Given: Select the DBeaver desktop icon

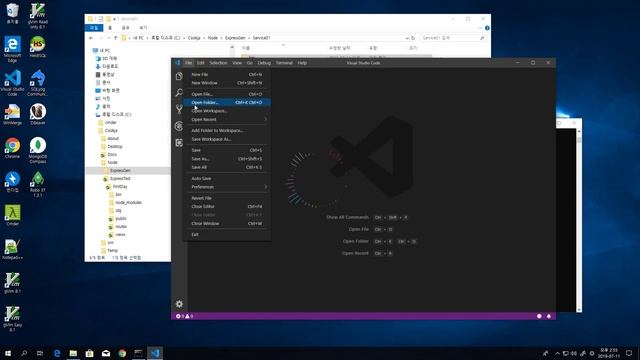Looking at the screenshot, I should click(38, 114).
